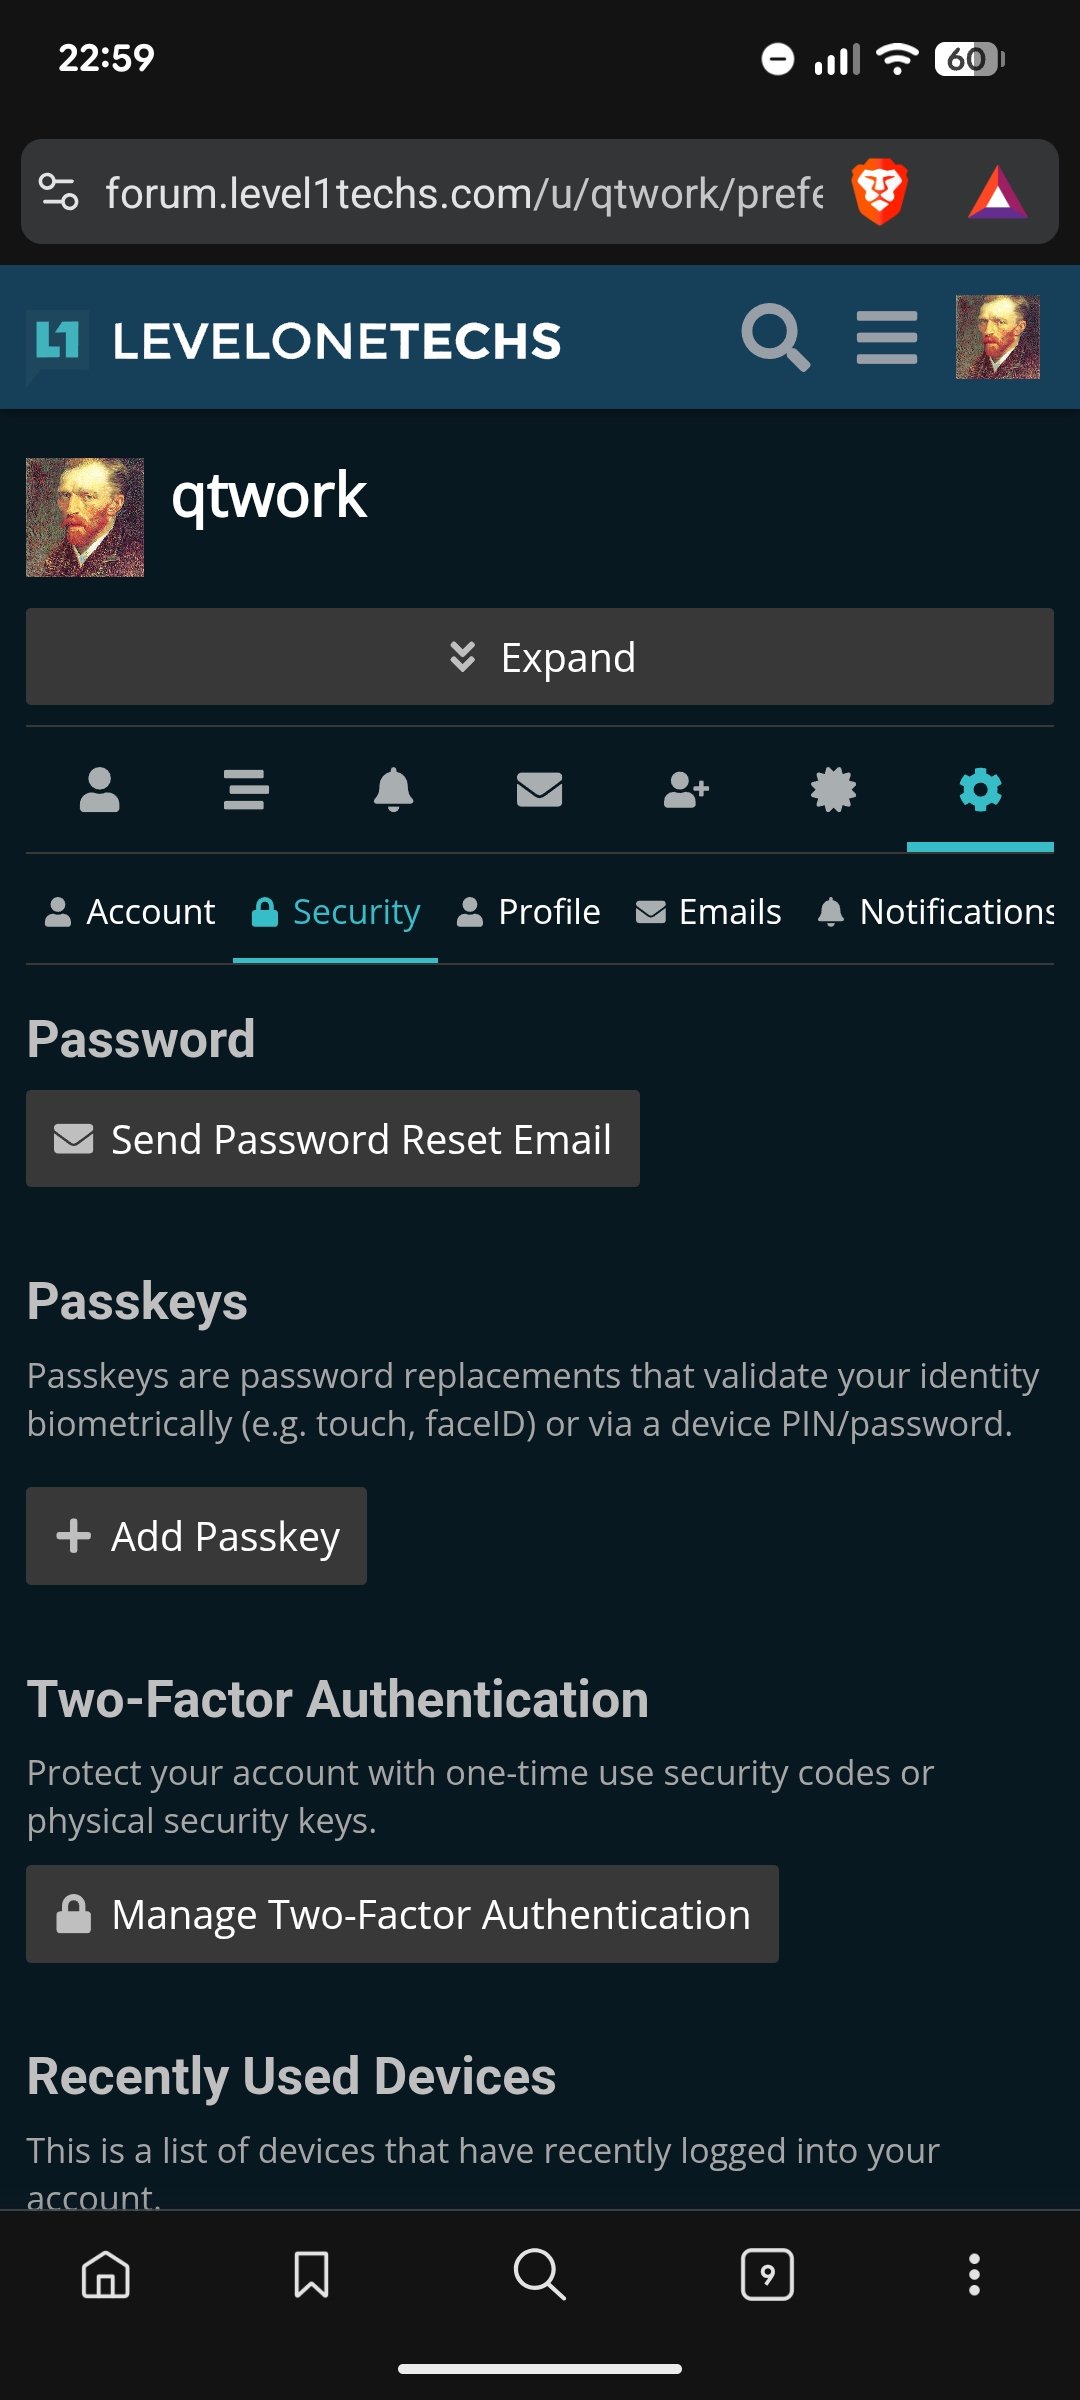Tap the Brave Rewards triangle icon
This screenshot has height=2400, width=1080.
click(997, 192)
